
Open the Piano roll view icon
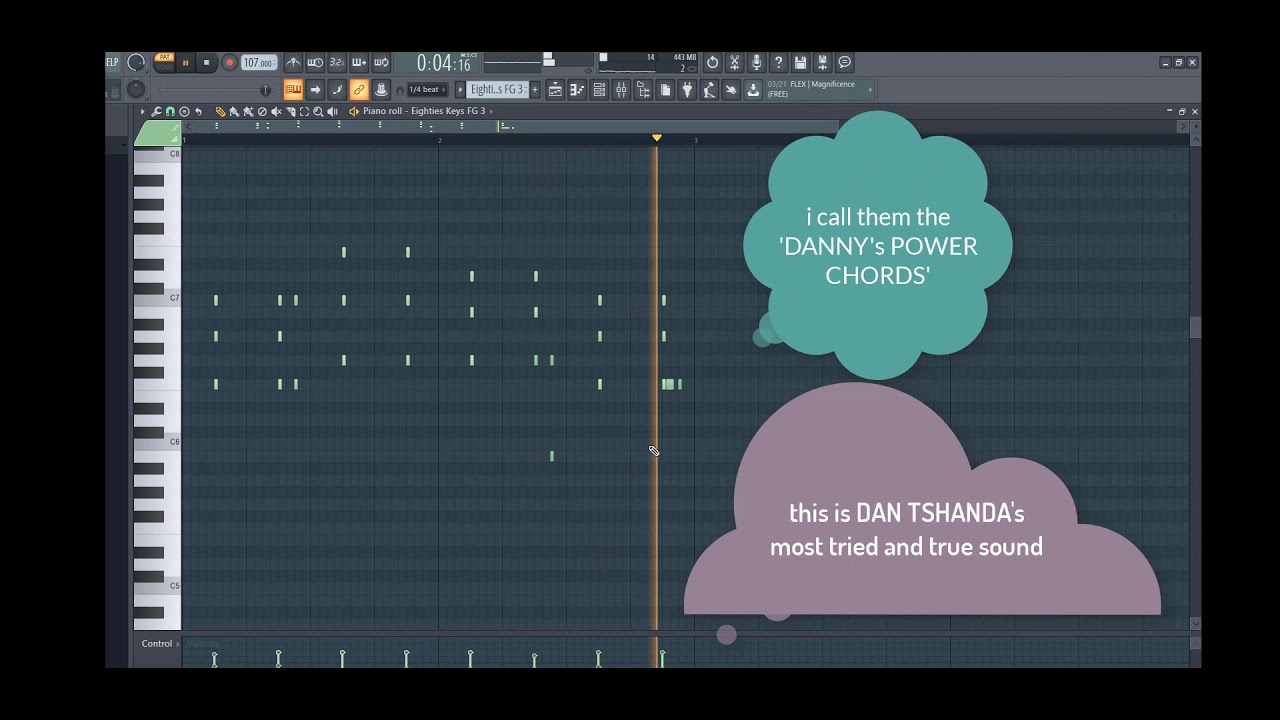coord(577,90)
